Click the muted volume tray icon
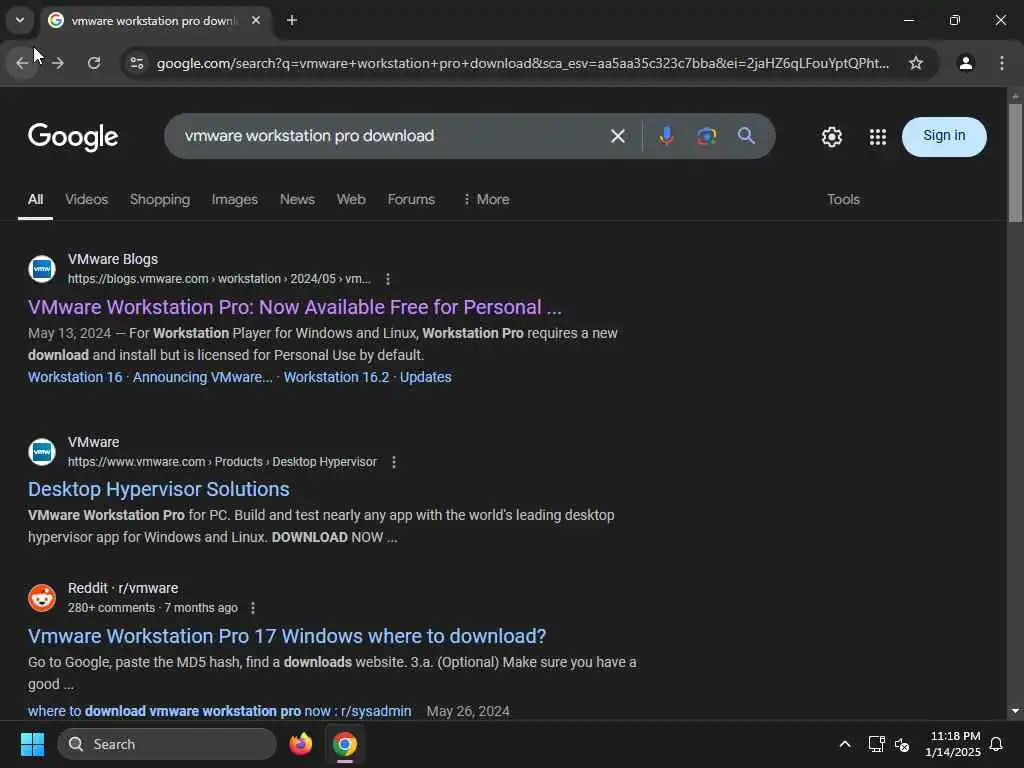 pos(902,744)
